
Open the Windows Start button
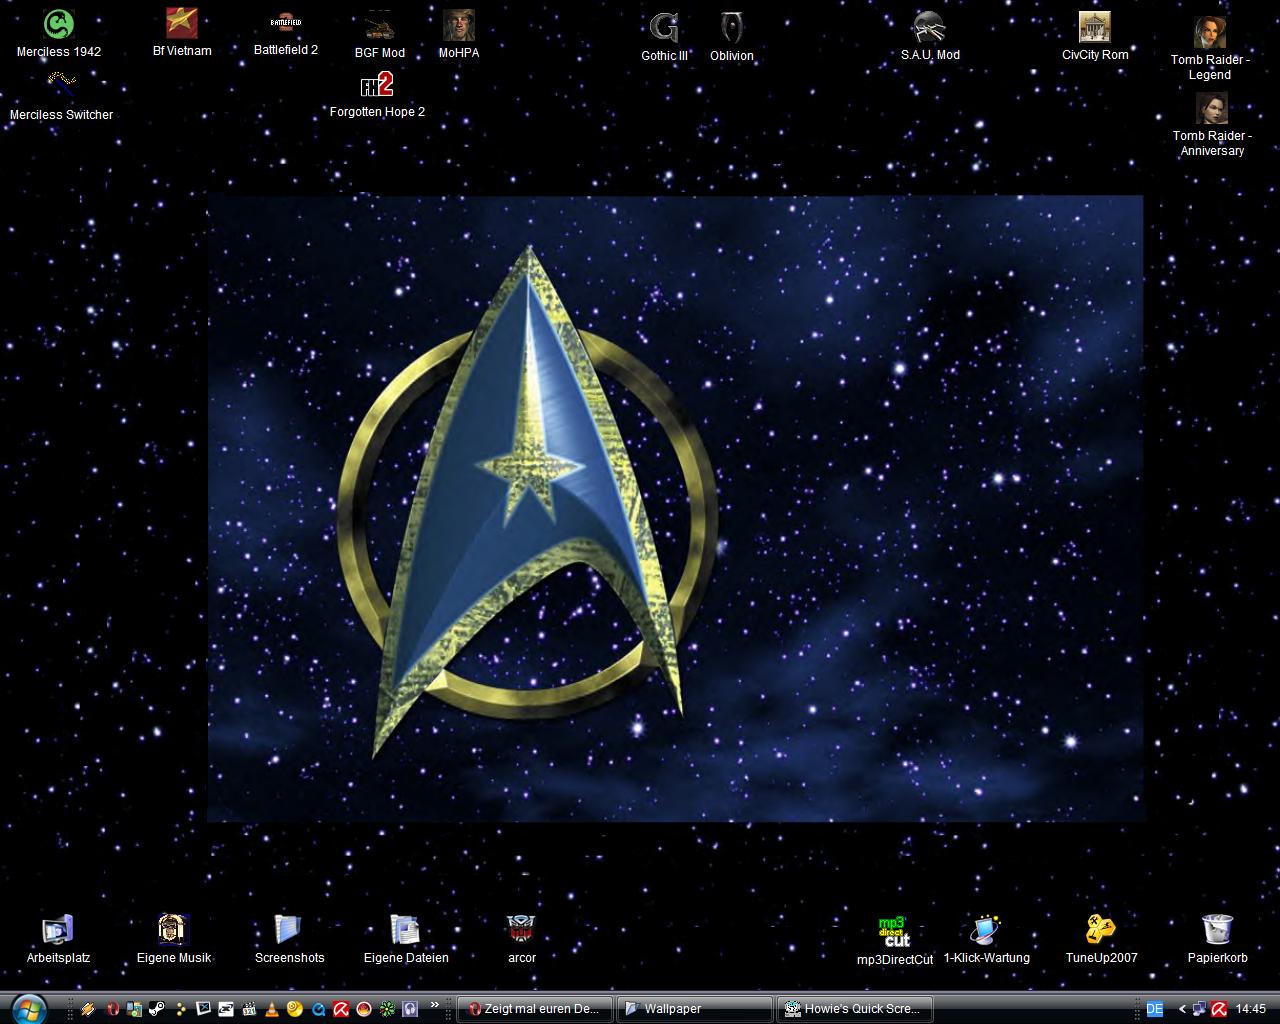pyautogui.click(x=28, y=1009)
